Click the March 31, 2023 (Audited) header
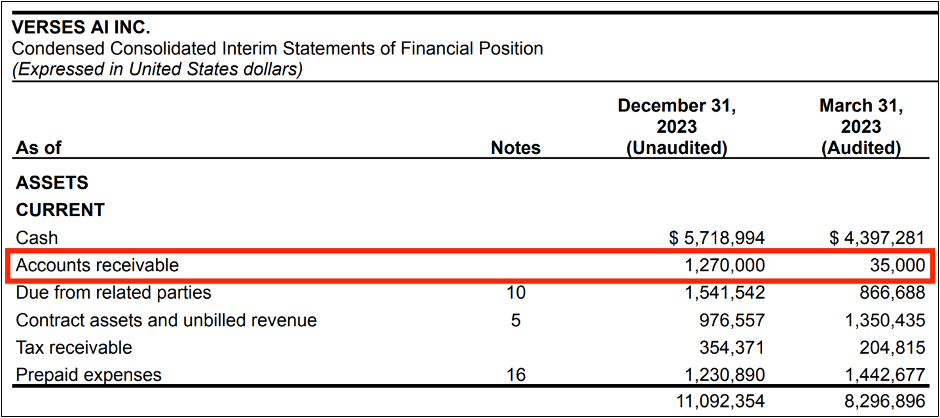 [860, 127]
